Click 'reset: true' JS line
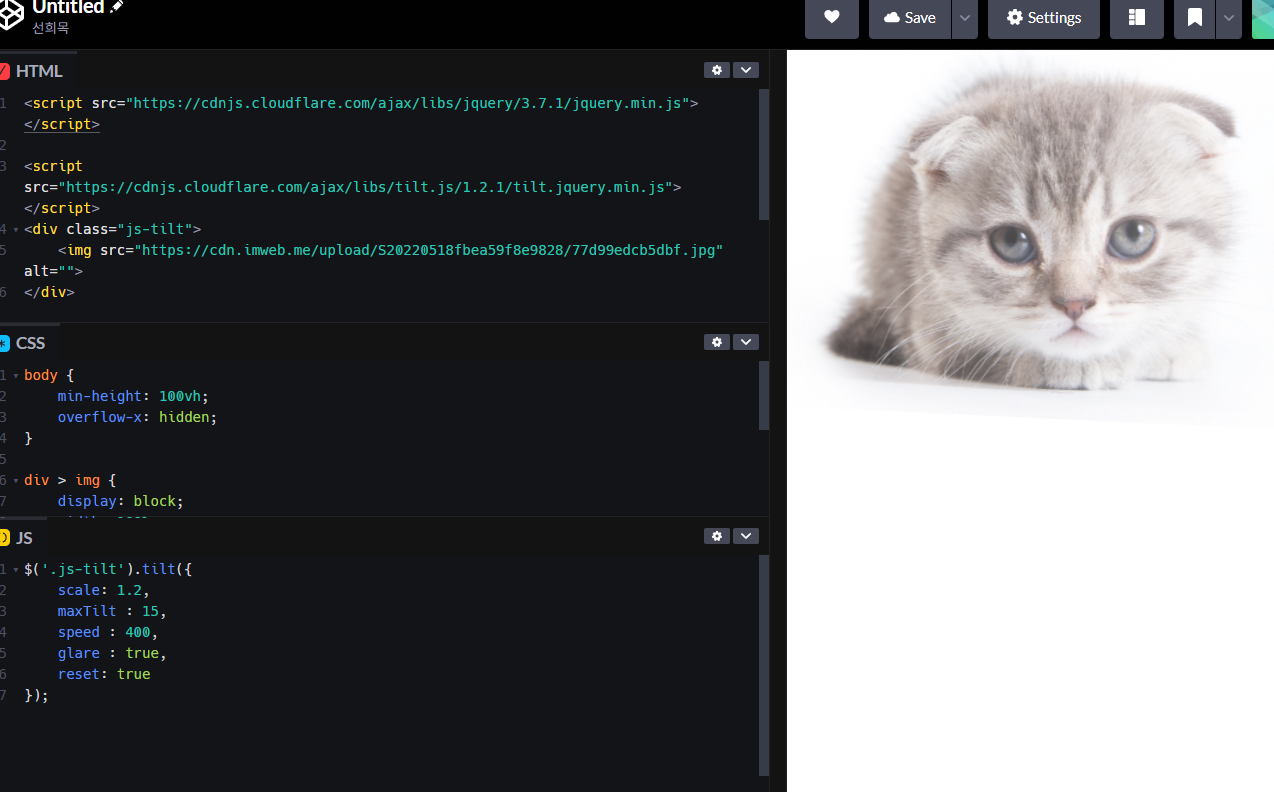Screen dimensions: 1274x792 click(x=104, y=674)
